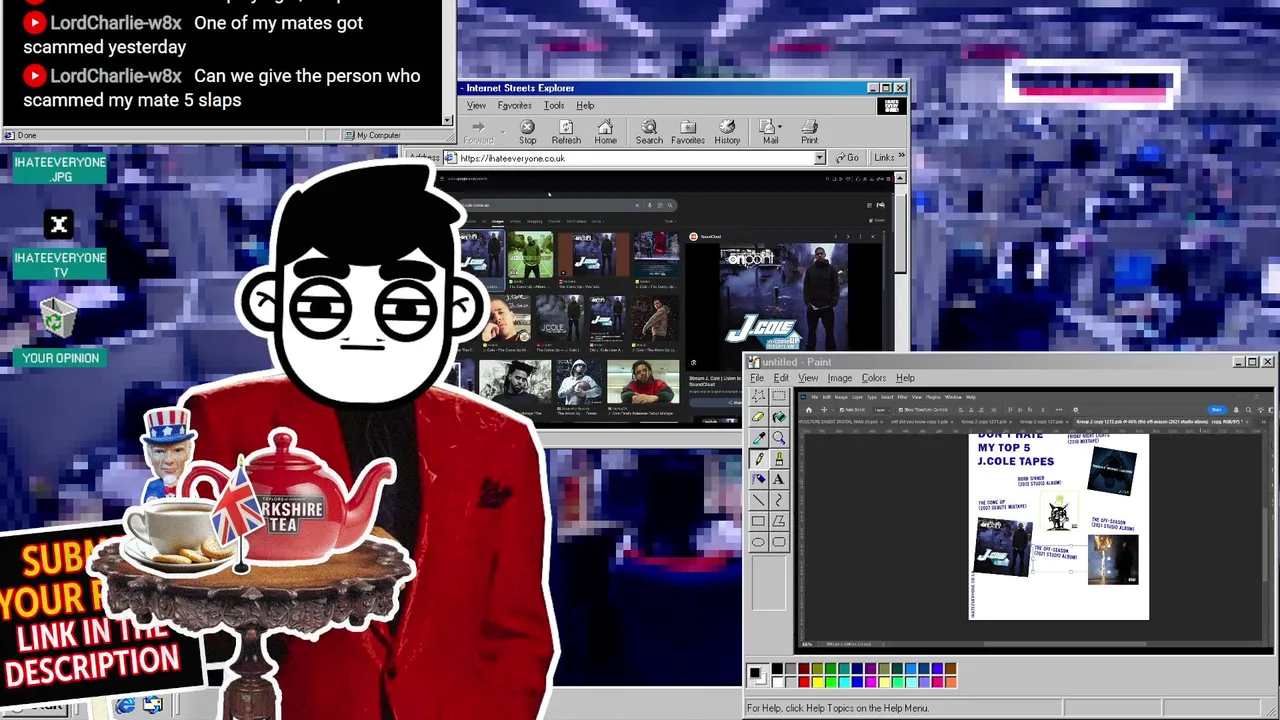Viewport: 1280px width, 720px height.
Task: Select the Curve tool in Paint
Action: click(779, 500)
